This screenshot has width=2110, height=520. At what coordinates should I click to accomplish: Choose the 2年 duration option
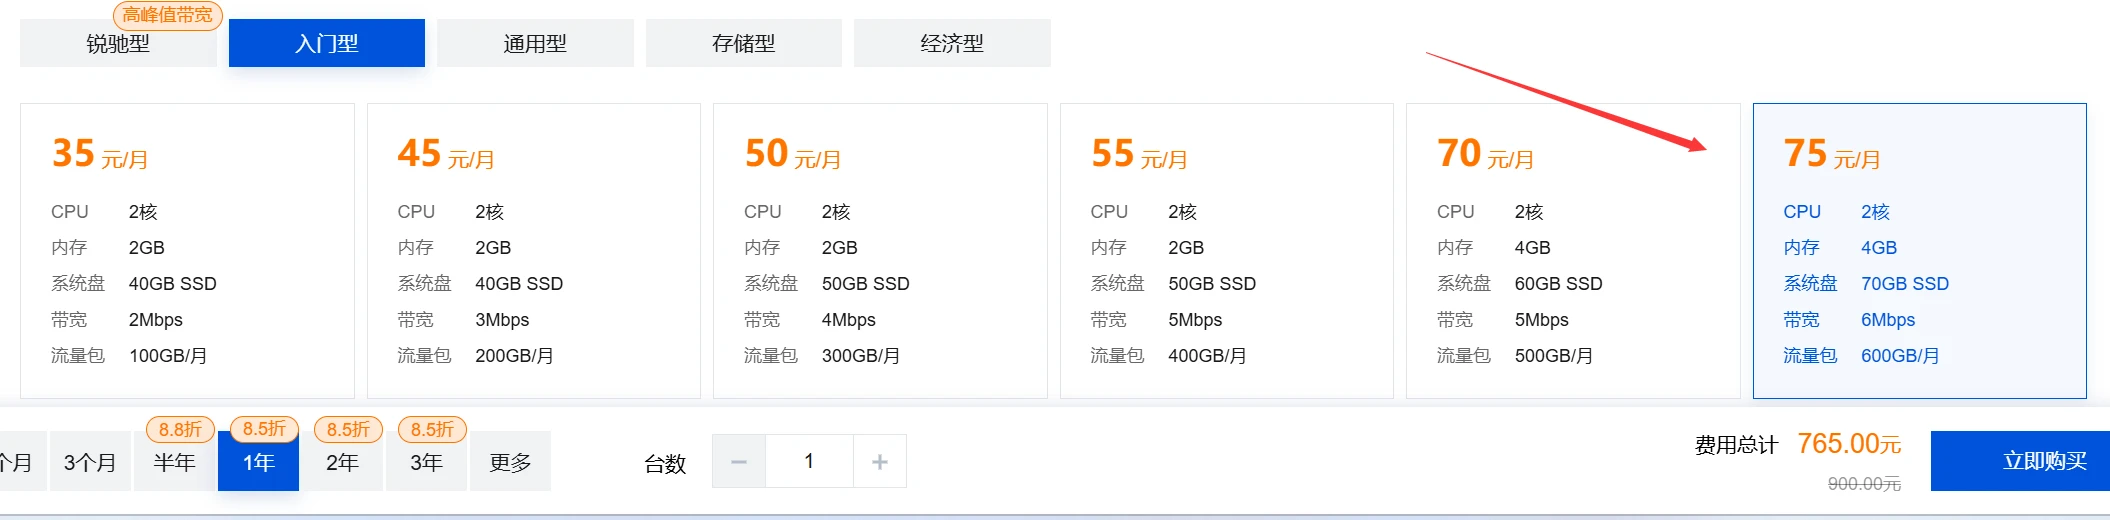[x=342, y=463]
